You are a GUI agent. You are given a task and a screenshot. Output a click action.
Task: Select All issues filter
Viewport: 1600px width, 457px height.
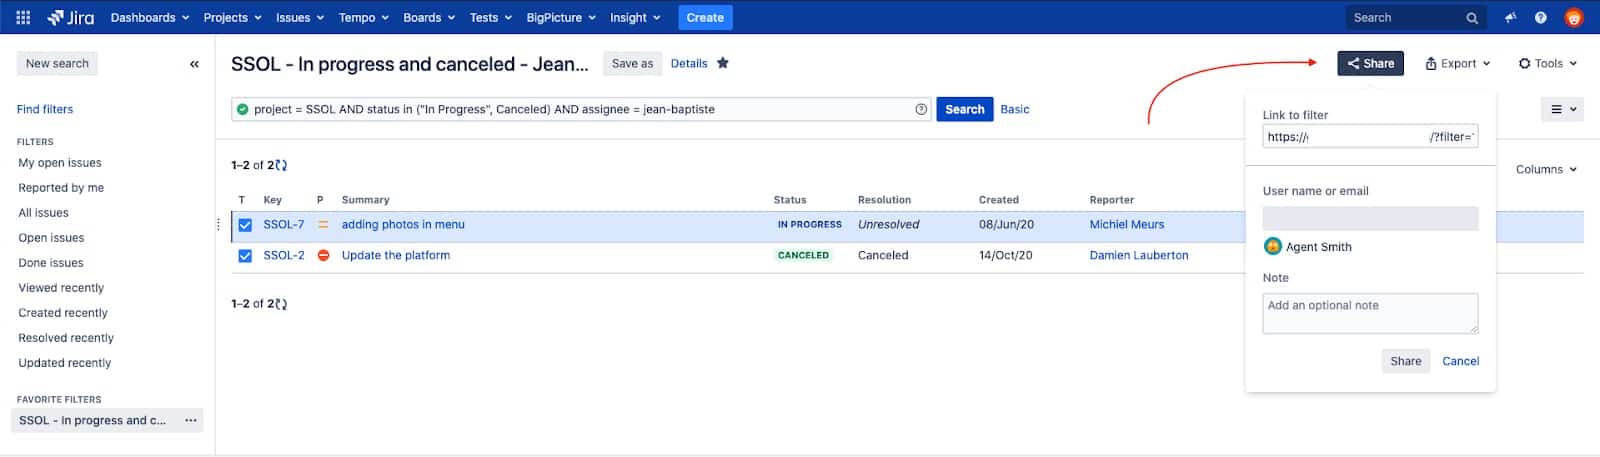44,213
